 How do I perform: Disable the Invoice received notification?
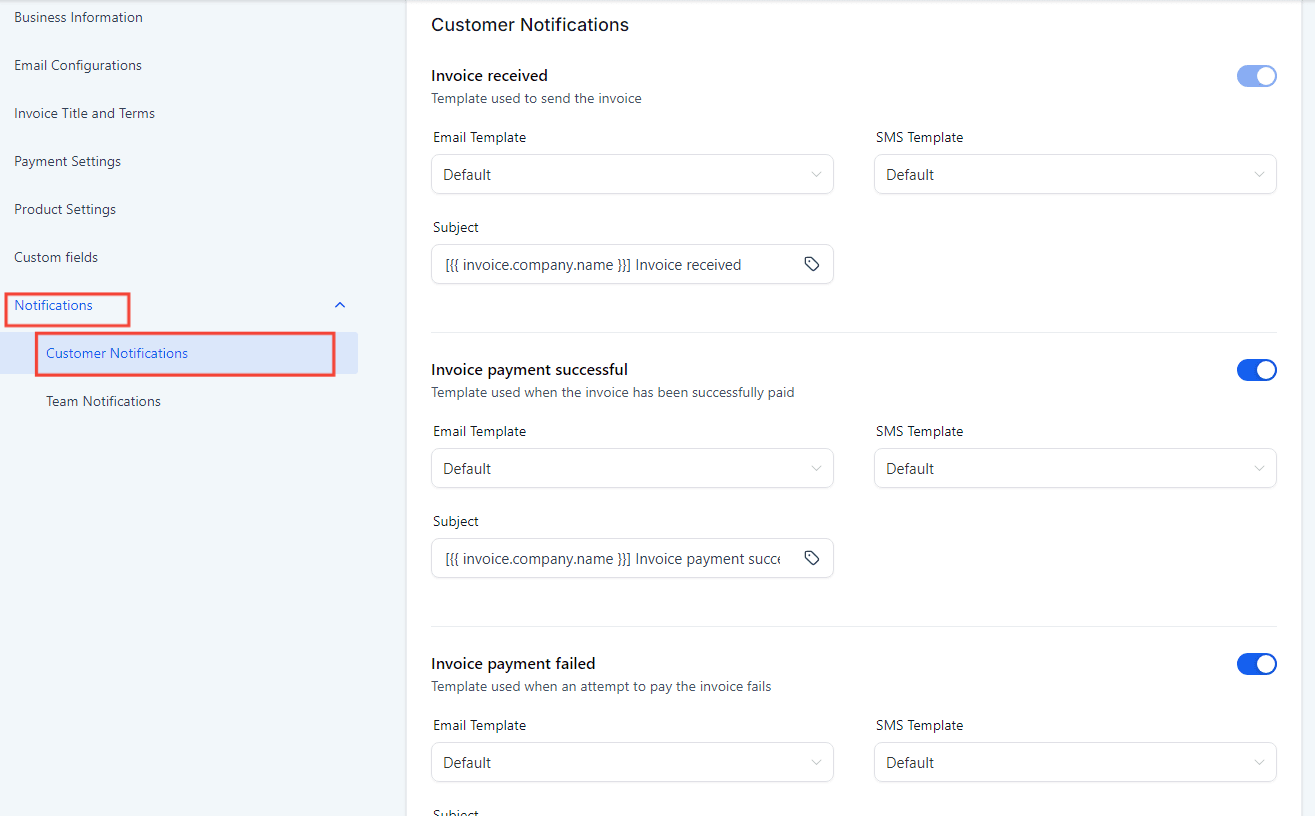click(x=1256, y=75)
